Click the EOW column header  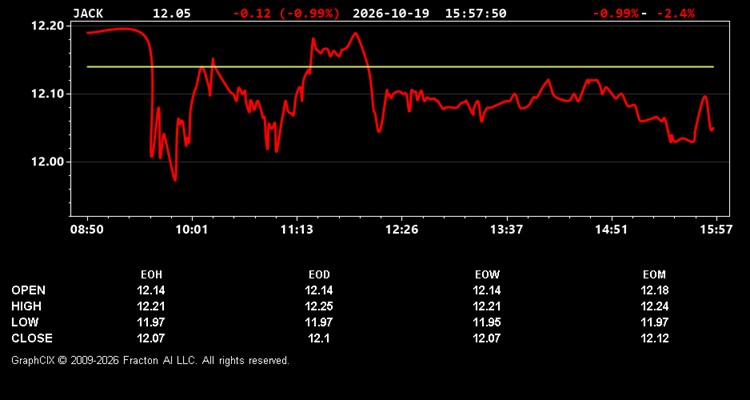(487, 275)
